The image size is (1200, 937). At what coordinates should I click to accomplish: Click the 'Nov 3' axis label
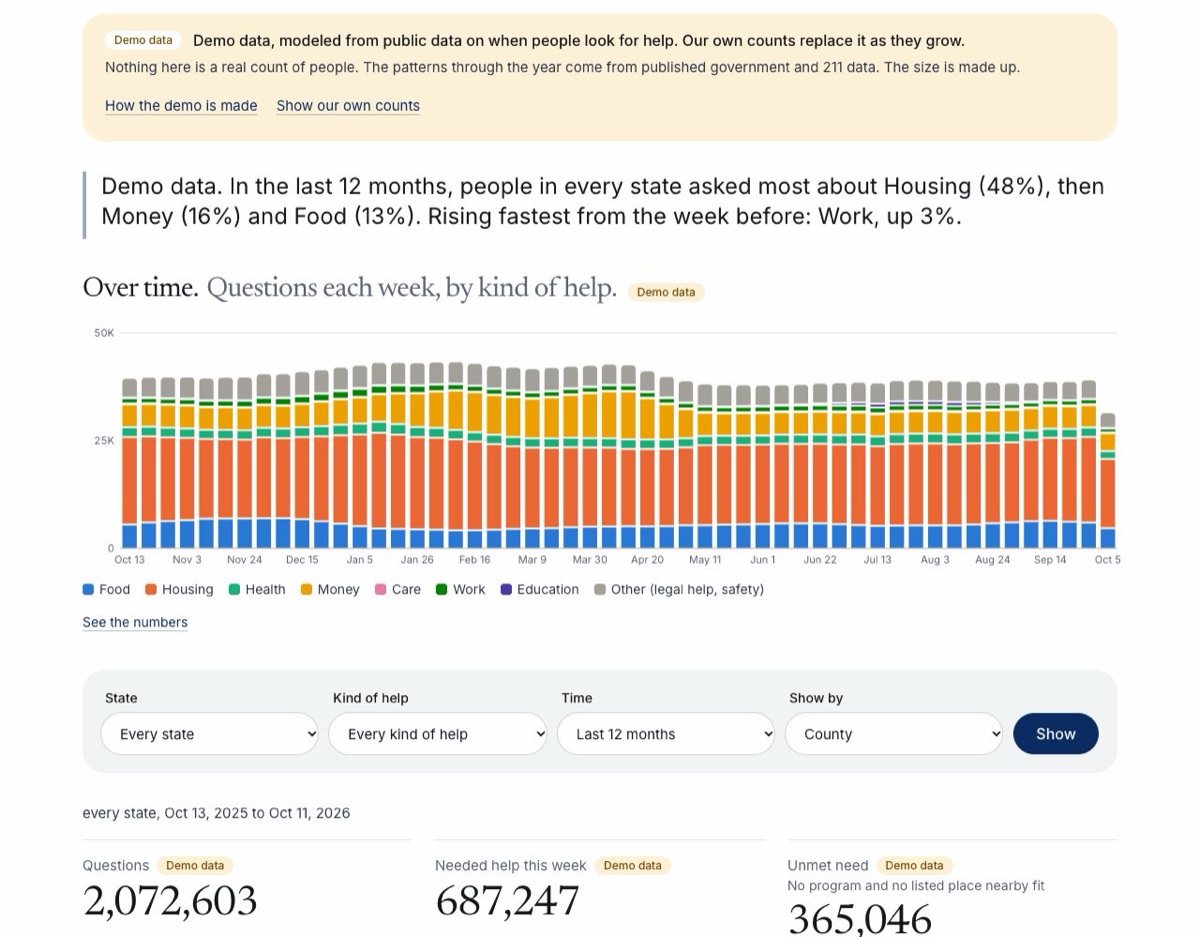[187, 560]
